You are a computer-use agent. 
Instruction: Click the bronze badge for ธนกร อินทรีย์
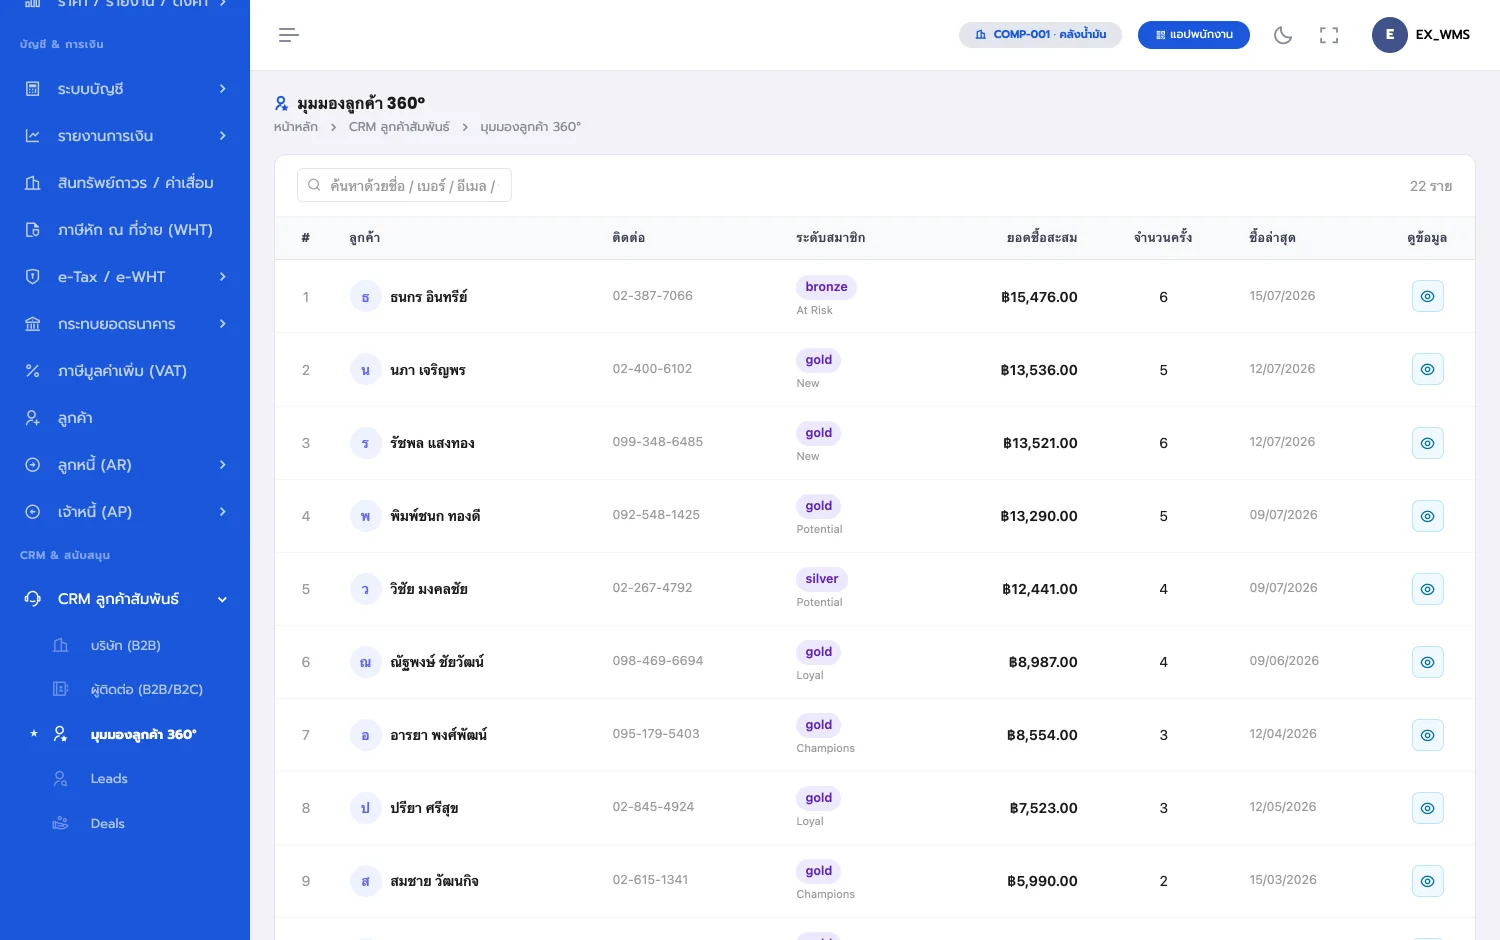(826, 287)
